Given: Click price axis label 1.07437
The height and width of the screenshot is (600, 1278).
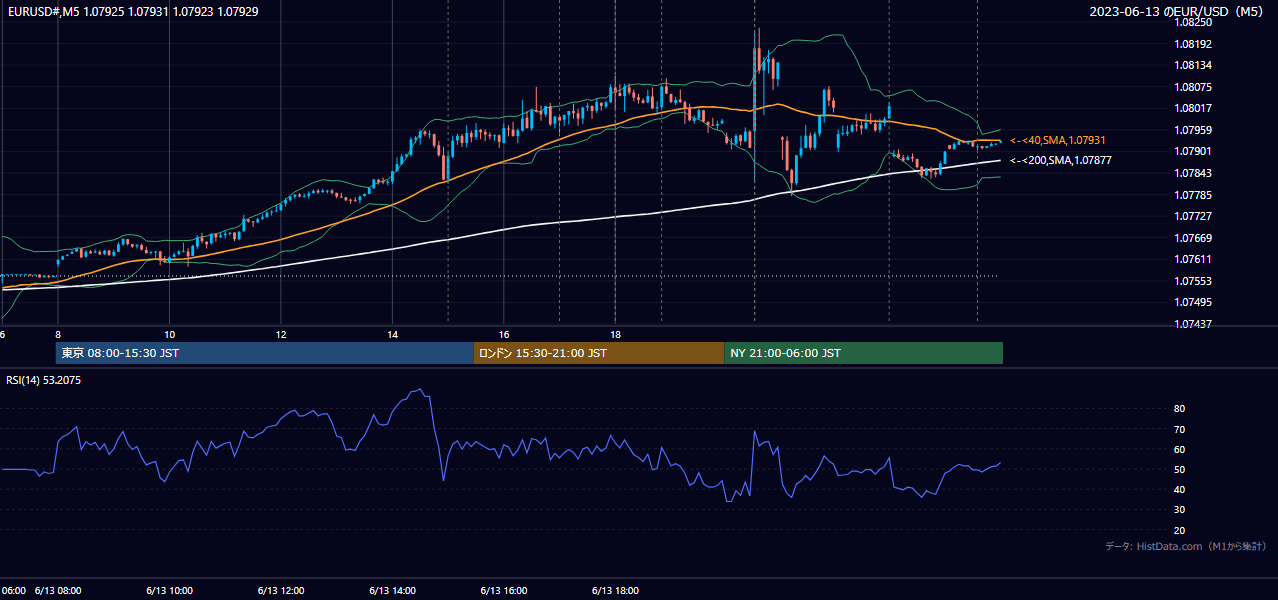Looking at the screenshot, I should (1193, 324).
